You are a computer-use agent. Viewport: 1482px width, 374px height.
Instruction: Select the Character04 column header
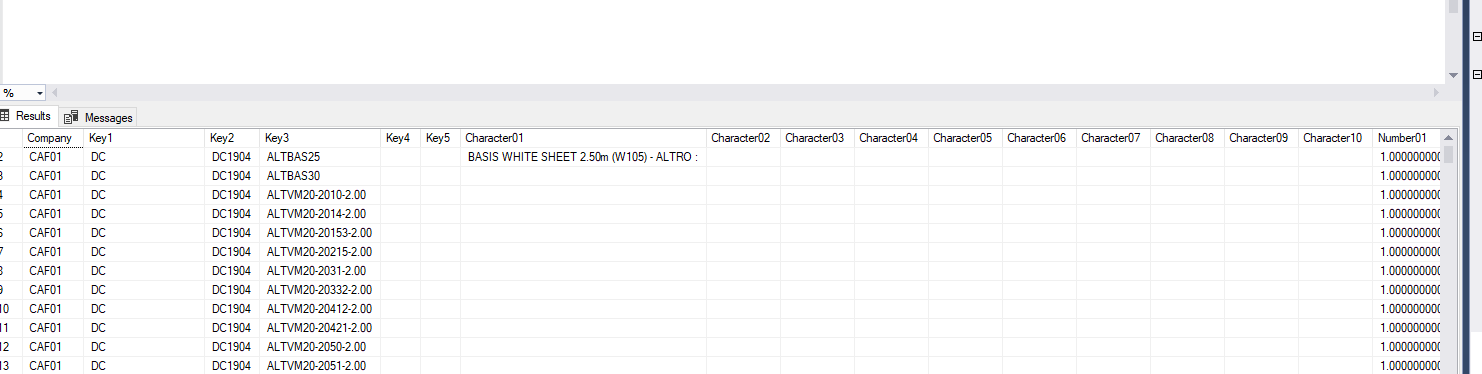coord(891,138)
